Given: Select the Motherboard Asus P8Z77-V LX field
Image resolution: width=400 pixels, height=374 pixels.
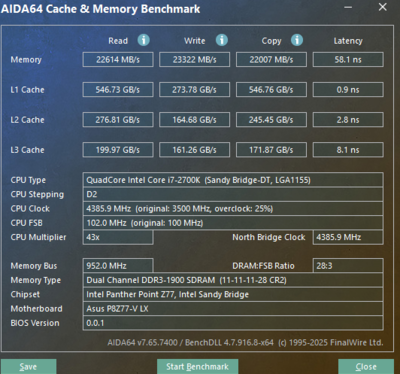Looking at the screenshot, I should click(x=233, y=309).
